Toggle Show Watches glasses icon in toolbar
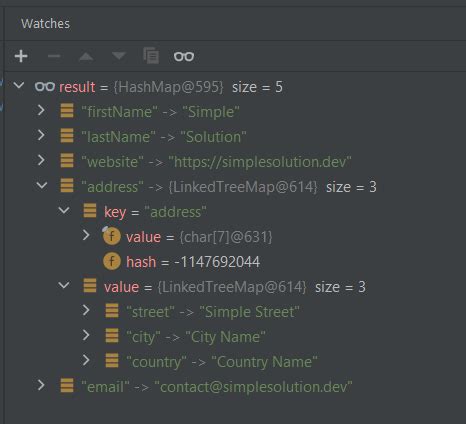 [184, 56]
